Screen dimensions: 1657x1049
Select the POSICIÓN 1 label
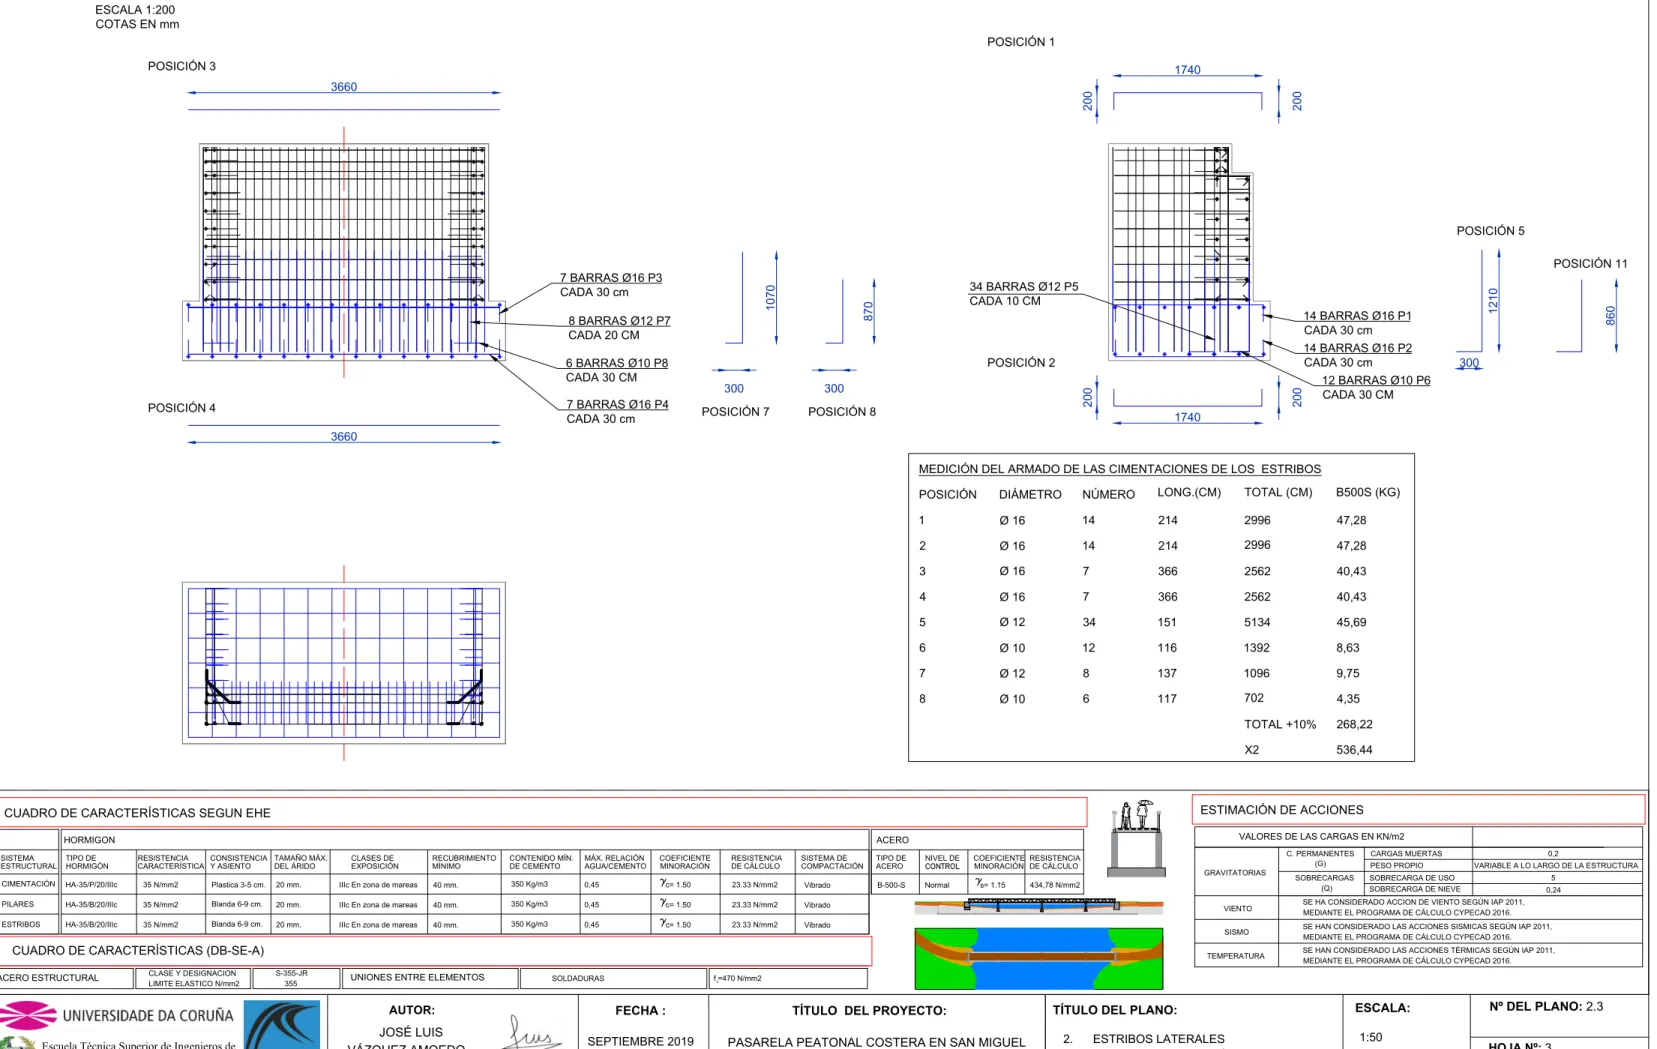(1021, 42)
